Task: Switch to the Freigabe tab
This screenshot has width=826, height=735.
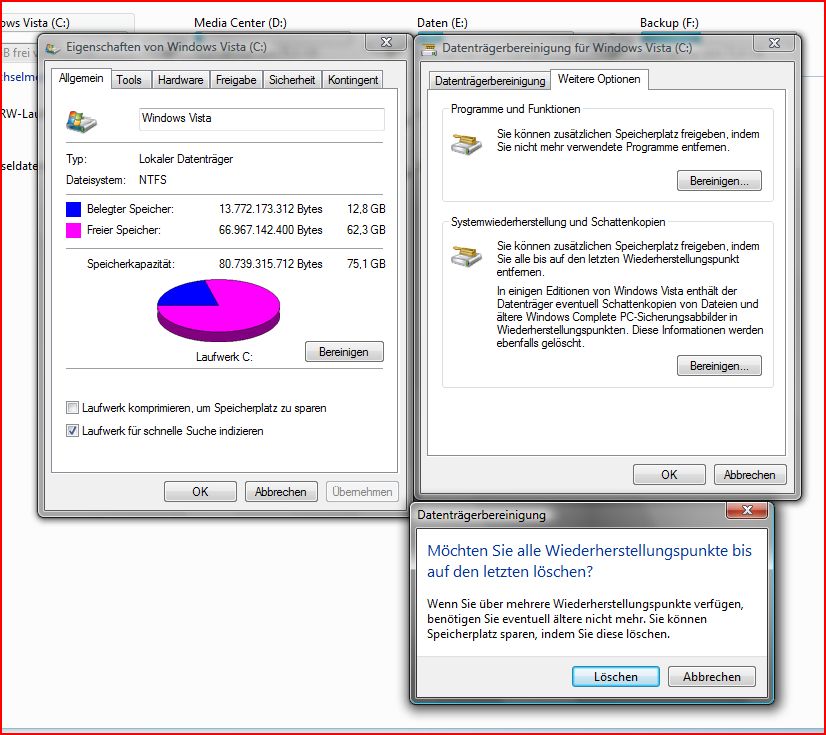Action: tap(236, 80)
